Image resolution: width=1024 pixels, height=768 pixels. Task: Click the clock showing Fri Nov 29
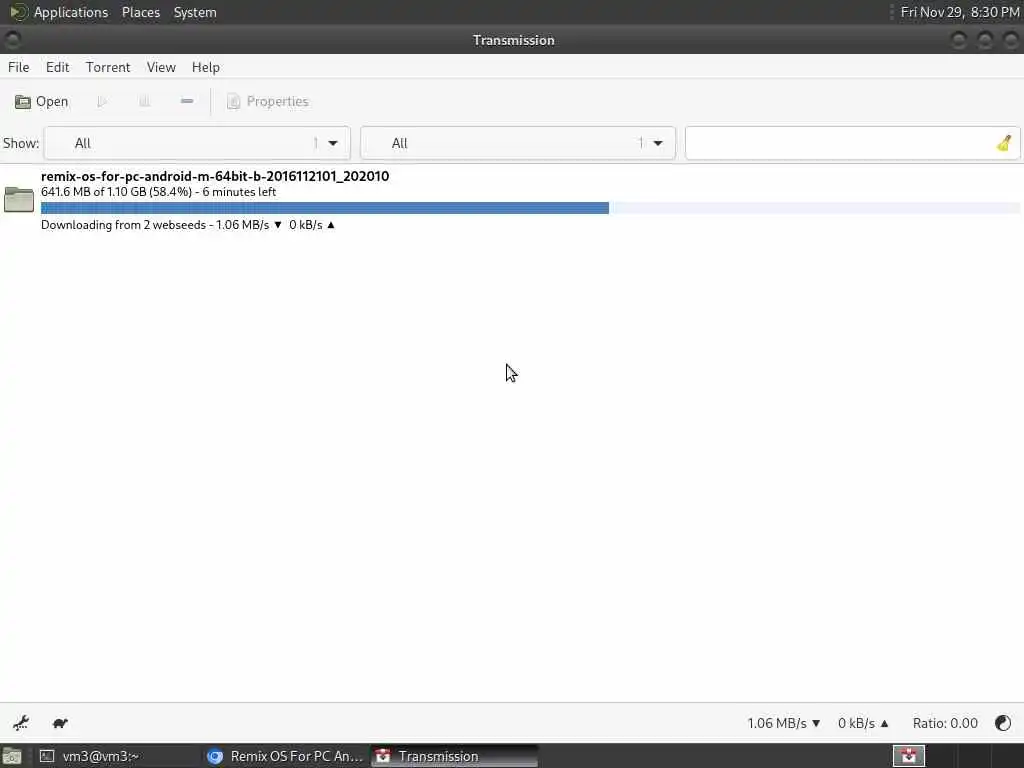(x=960, y=12)
